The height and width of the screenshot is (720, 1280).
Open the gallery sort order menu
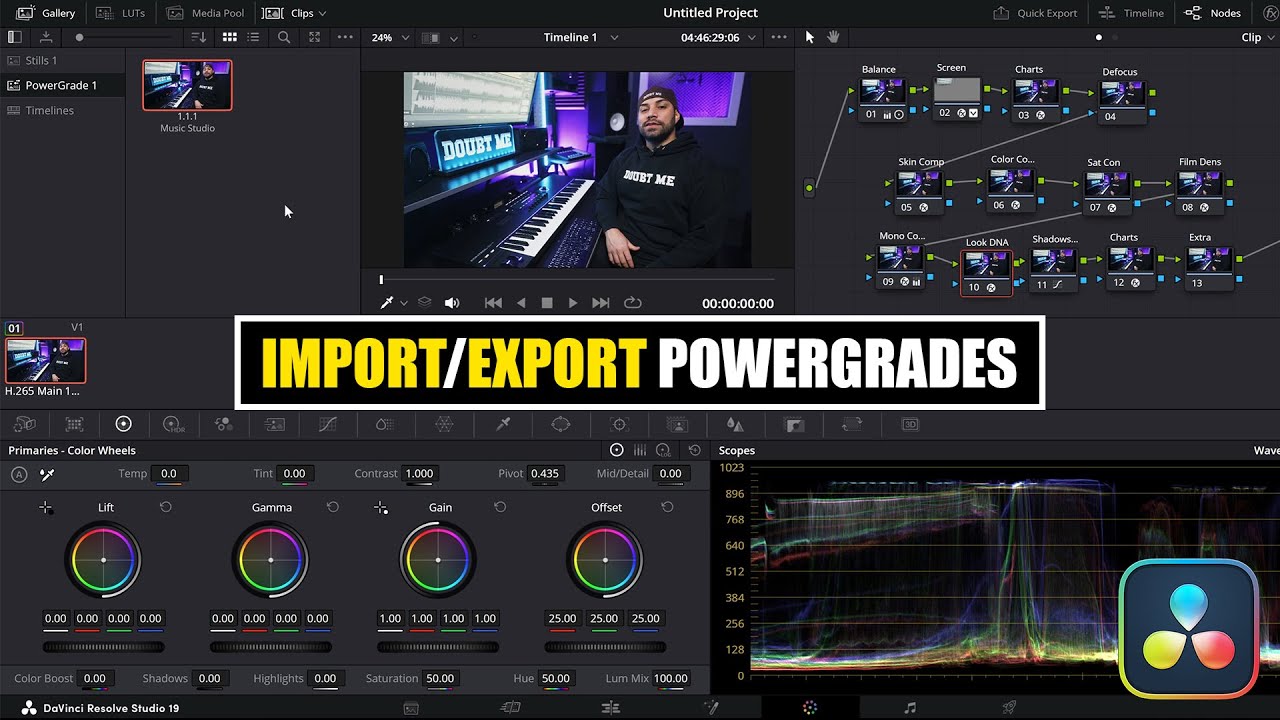199,37
